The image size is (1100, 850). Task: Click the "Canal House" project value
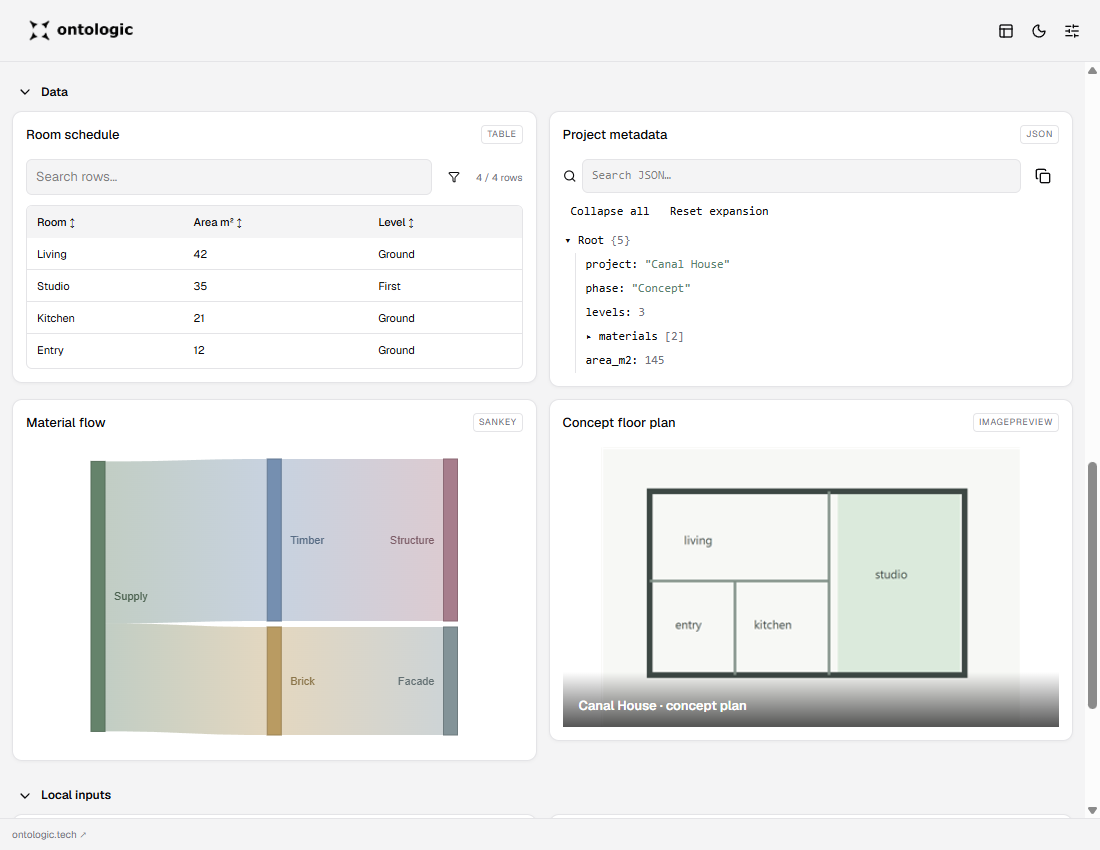(x=687, y=264)
